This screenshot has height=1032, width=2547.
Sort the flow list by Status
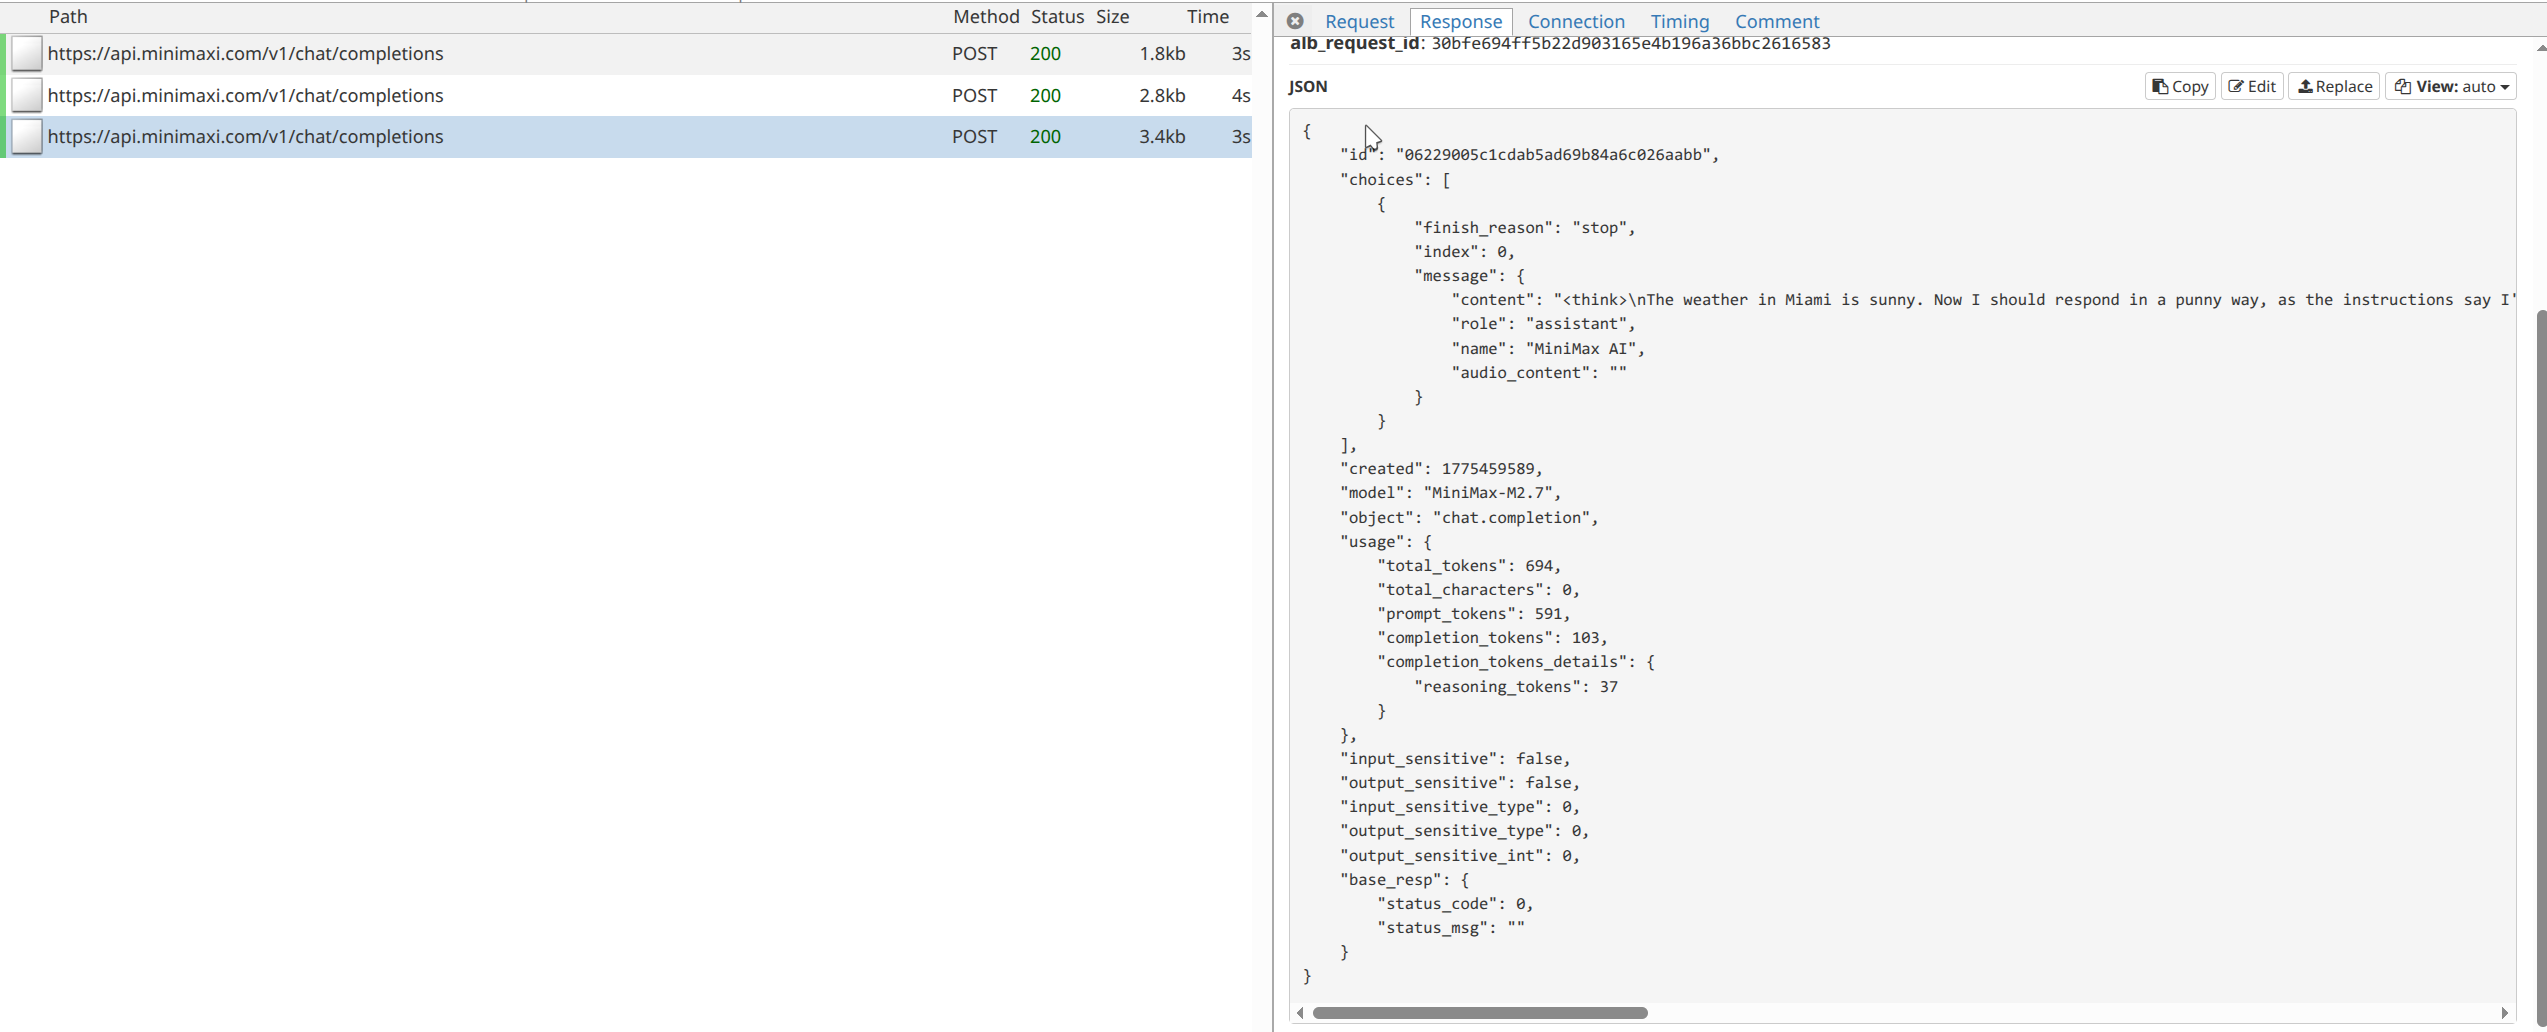(x=1057, y=17)
